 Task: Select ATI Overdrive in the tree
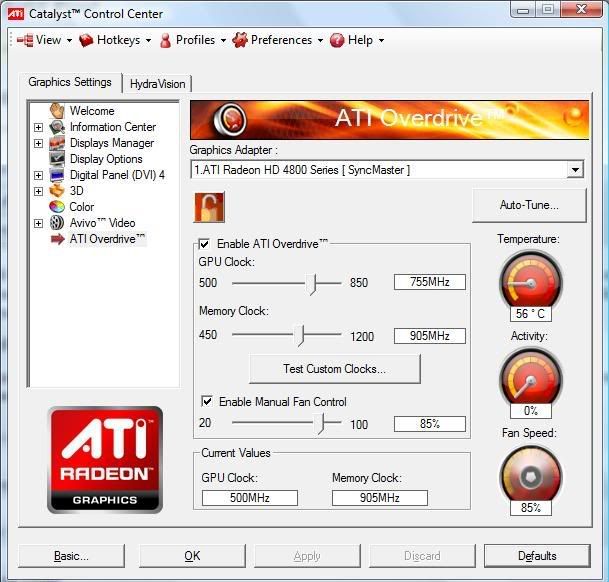(108, 239)
